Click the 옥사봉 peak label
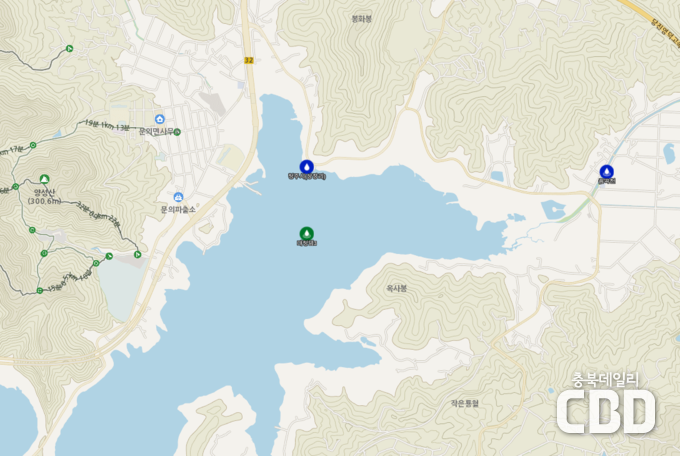 tap(397, 288)
